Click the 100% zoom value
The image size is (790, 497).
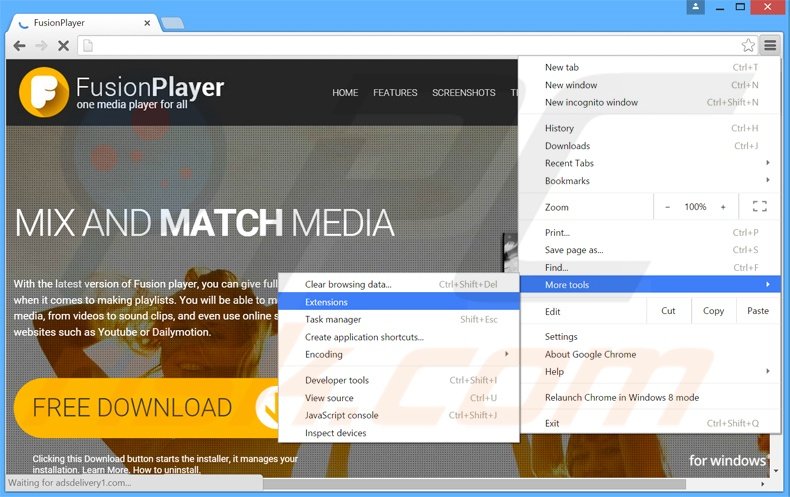pos(695,207)
